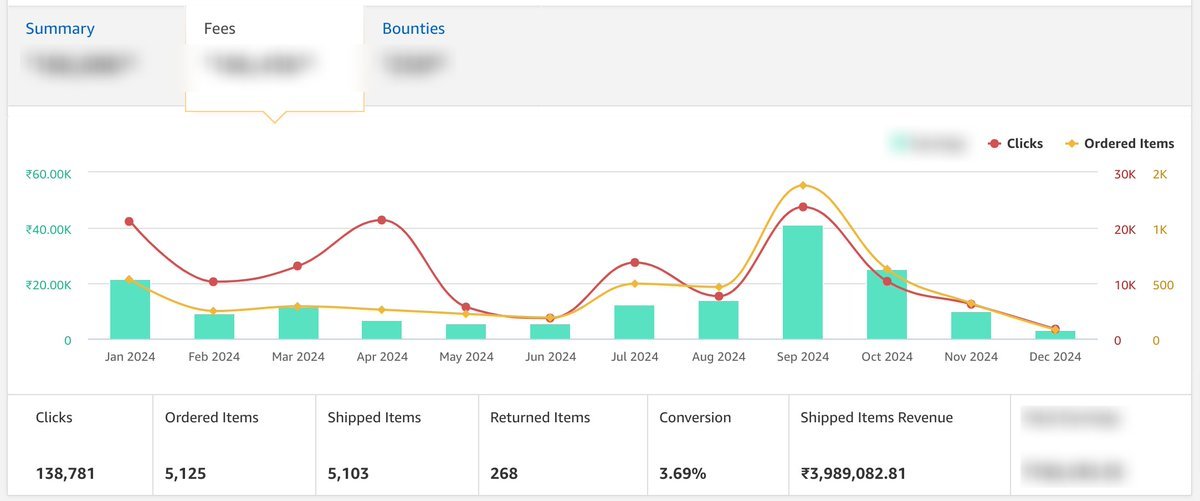Toggle the Ordered Items legend series
Screen dimensions: 1200x501
click(x=1120, y=144)
